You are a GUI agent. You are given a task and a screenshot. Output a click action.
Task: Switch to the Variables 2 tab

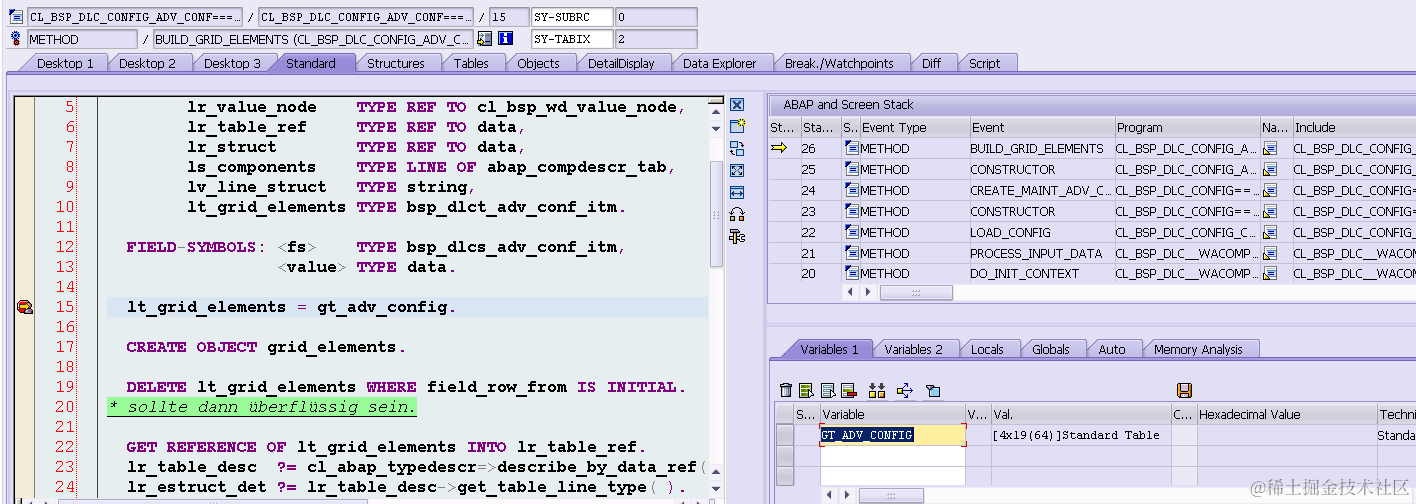click(x=914, y=349)
